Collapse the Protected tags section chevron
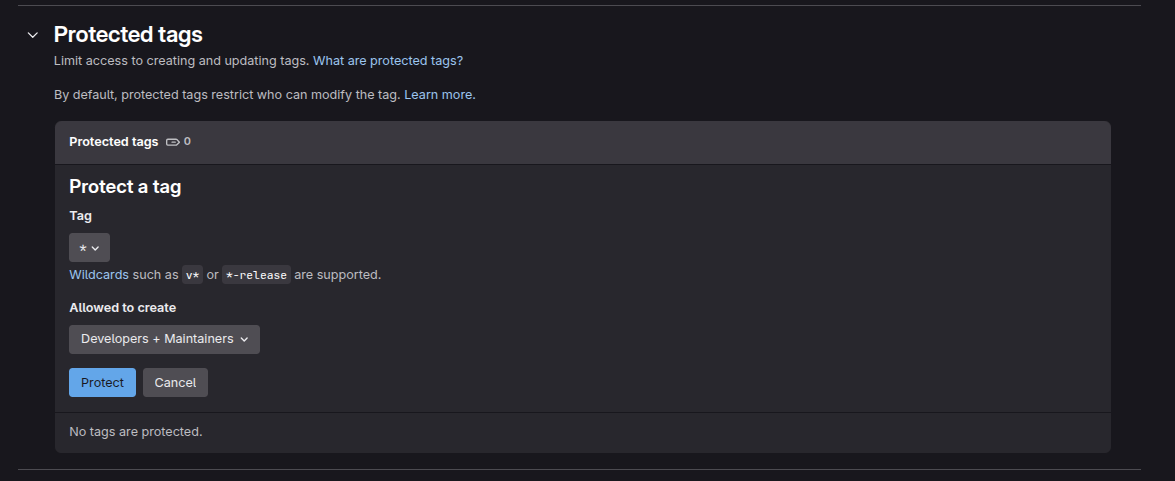The image size is (1175, 481). pos(33,35)
